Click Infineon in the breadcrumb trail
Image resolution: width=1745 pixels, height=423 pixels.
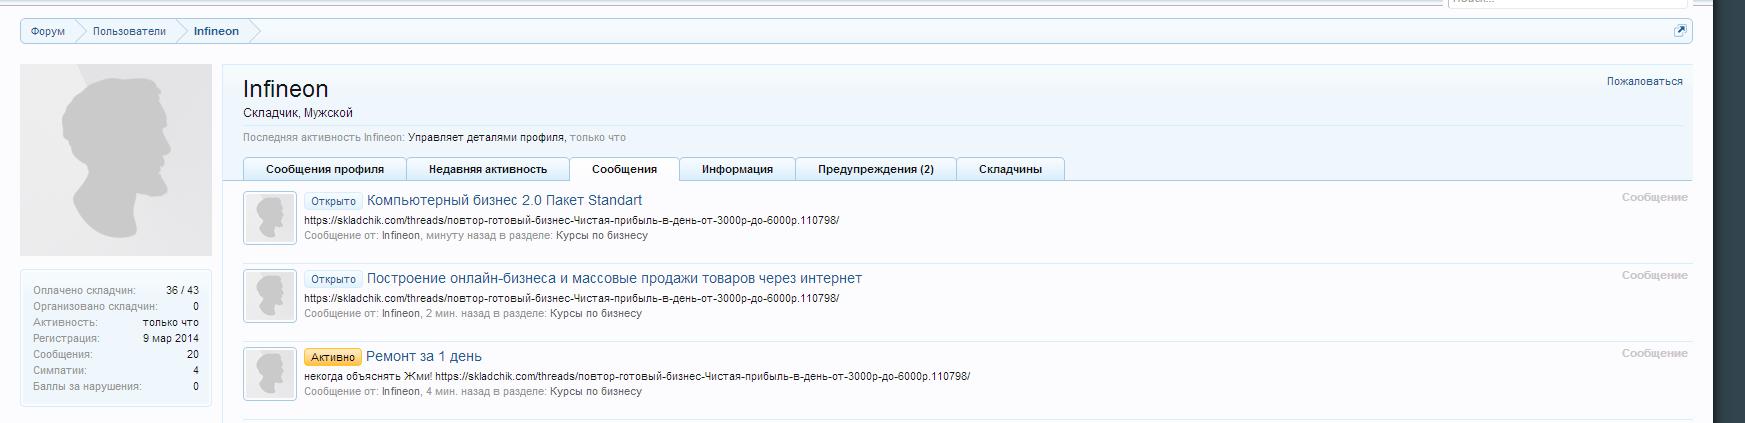[216, 31]
